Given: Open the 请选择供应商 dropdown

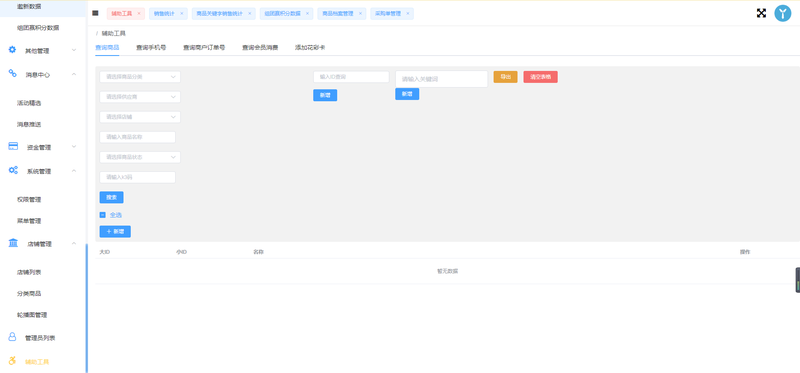Looking at the screenshot, I should point(140,96).
